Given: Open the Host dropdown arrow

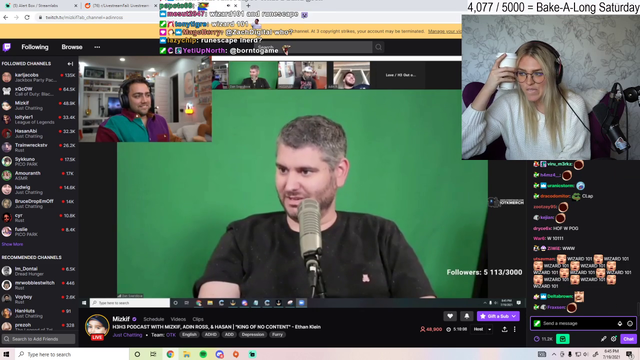Looking at the screenshot, I should [490, 329].
